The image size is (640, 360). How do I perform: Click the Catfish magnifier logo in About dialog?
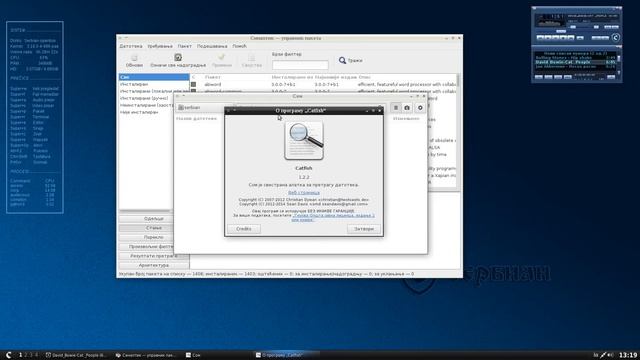[x=304, y=140]
